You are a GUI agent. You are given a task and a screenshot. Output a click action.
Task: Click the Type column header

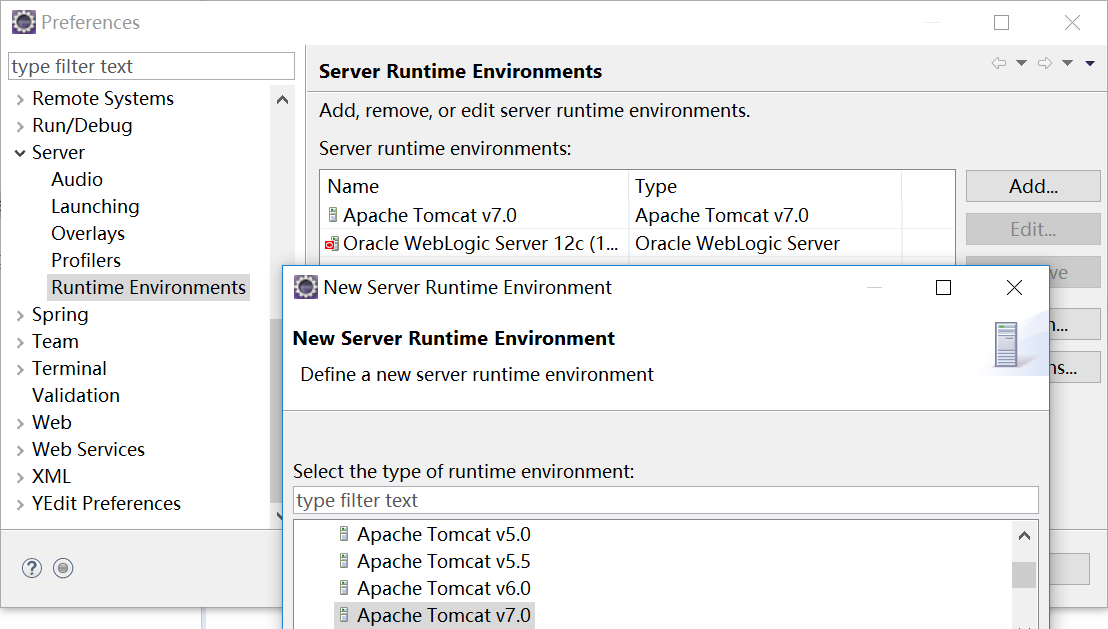point(765,186)
